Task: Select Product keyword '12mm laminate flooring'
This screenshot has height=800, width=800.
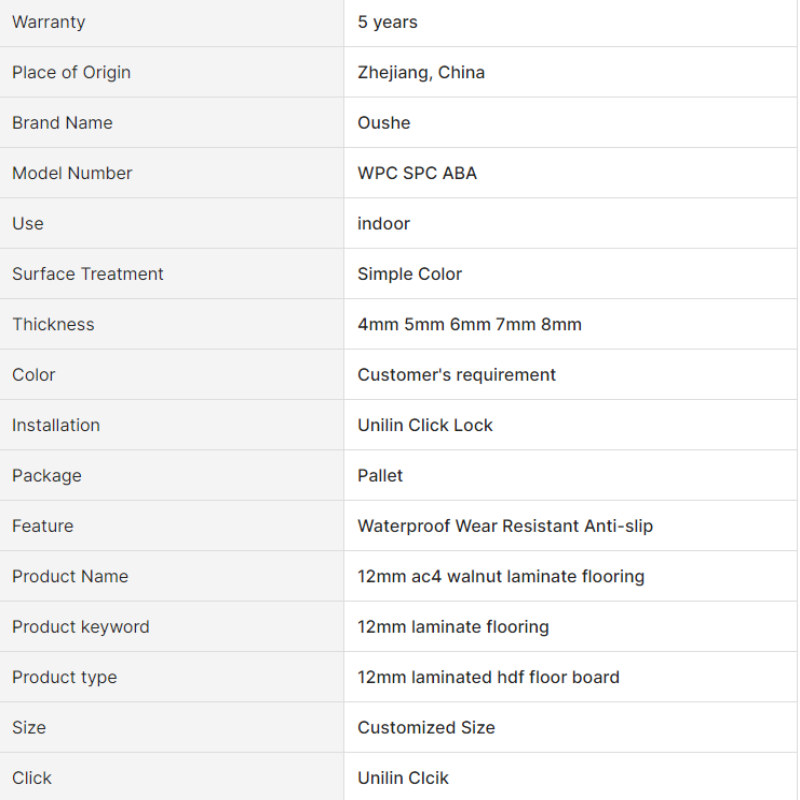Action: tap(453, 627)
